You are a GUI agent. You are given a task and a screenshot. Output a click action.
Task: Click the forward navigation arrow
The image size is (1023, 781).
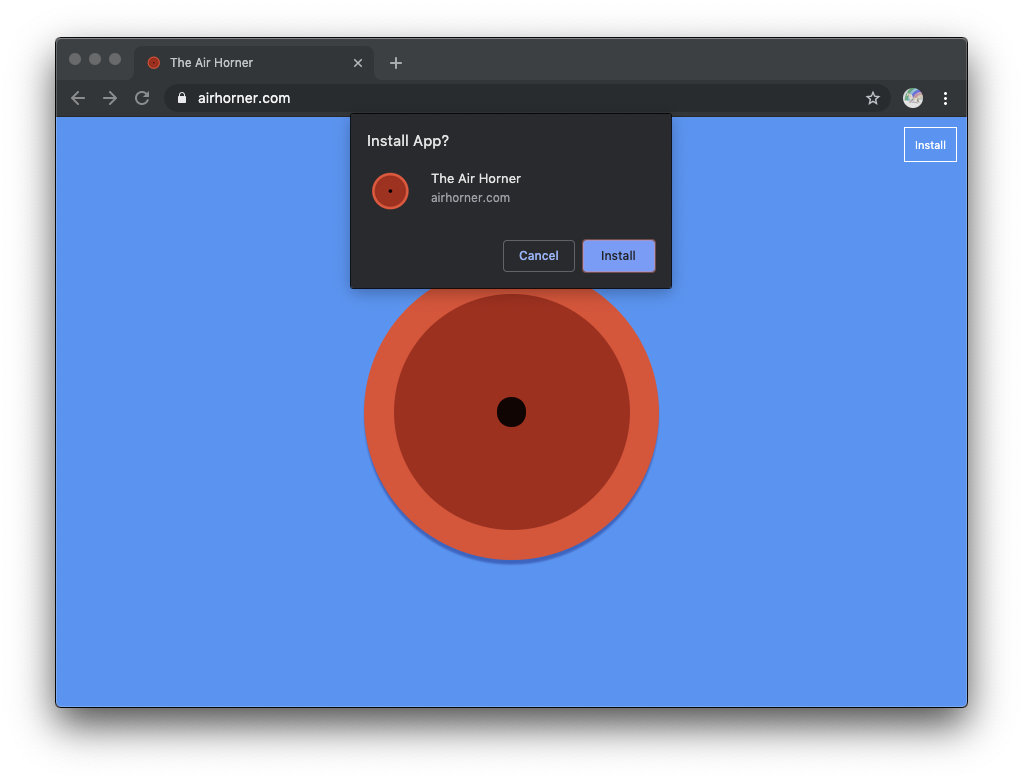(110, 98)
